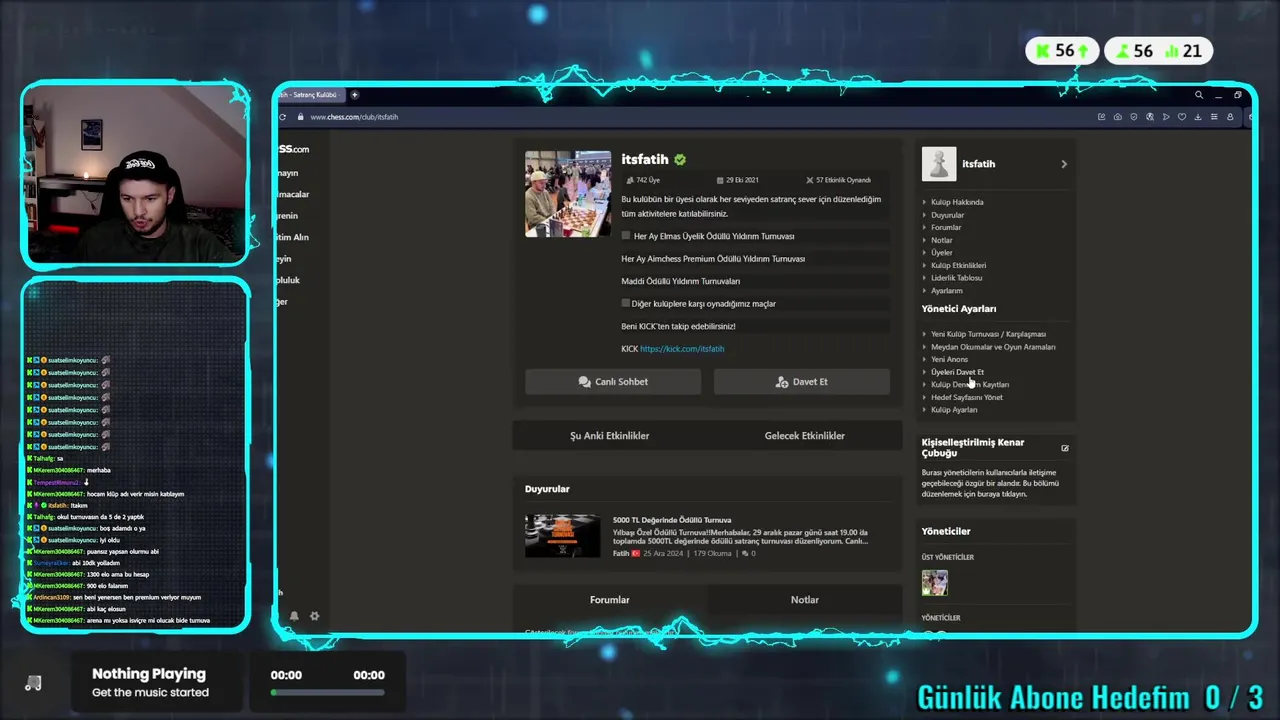
Task: Open Duyurular in the club sidebar menu
Action: pyautogui.click(x=947, y=215)
